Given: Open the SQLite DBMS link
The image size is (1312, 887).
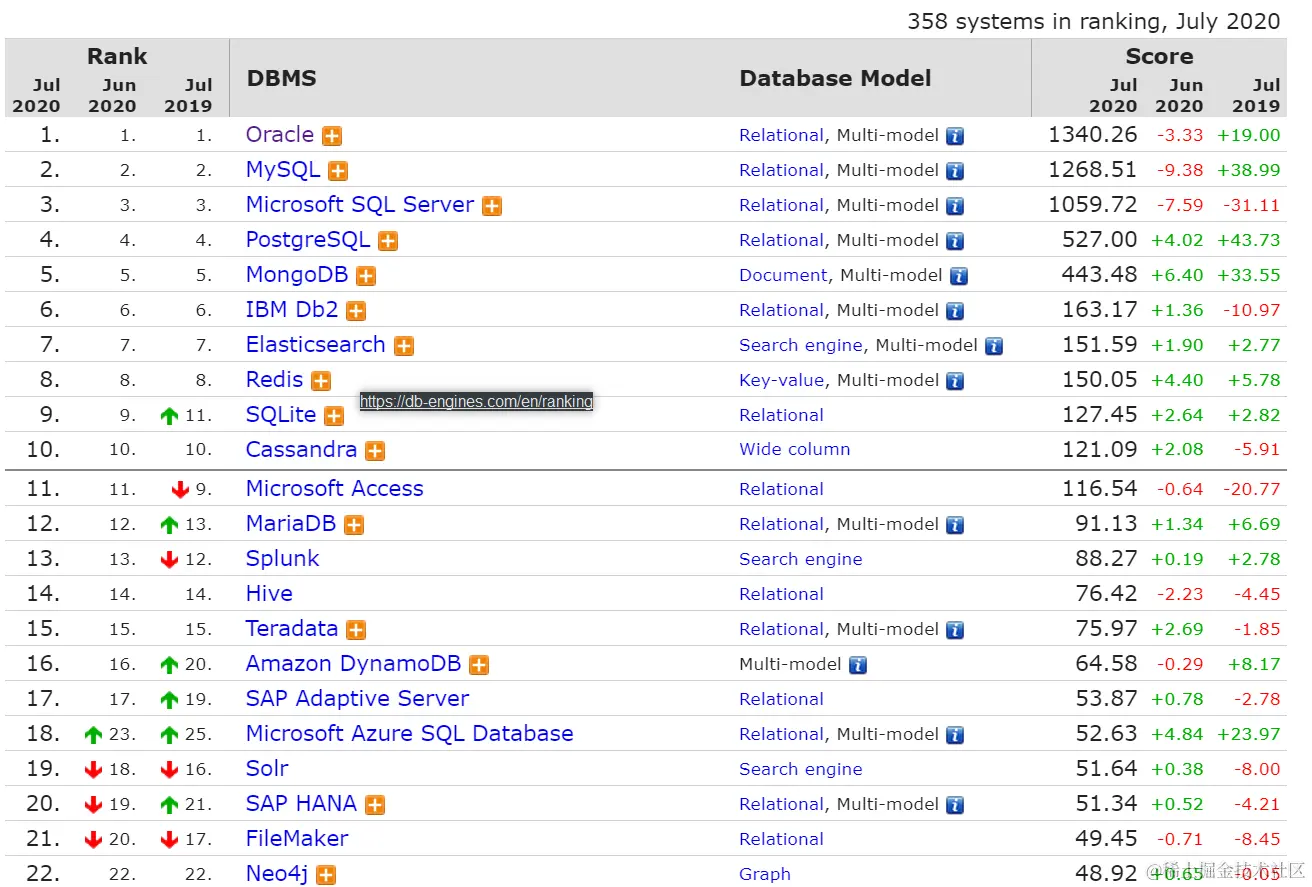Looking at the screenshot, I should coord(281,414).
